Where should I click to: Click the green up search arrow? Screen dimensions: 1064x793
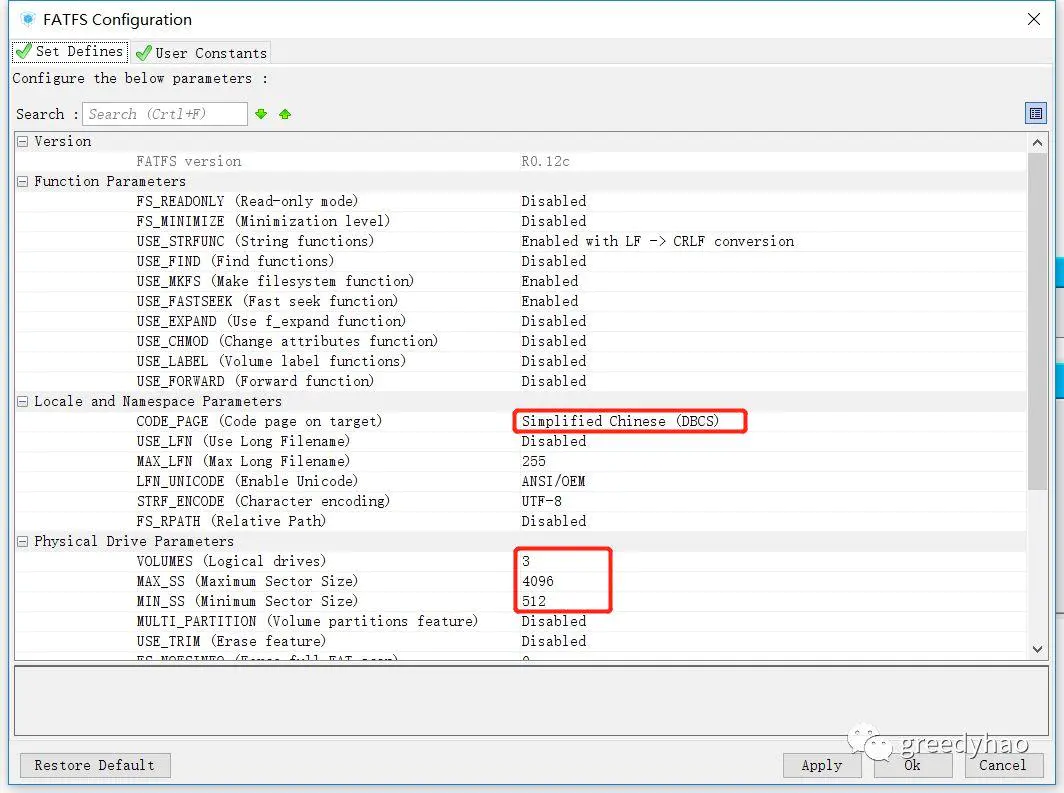coord(283,114)
